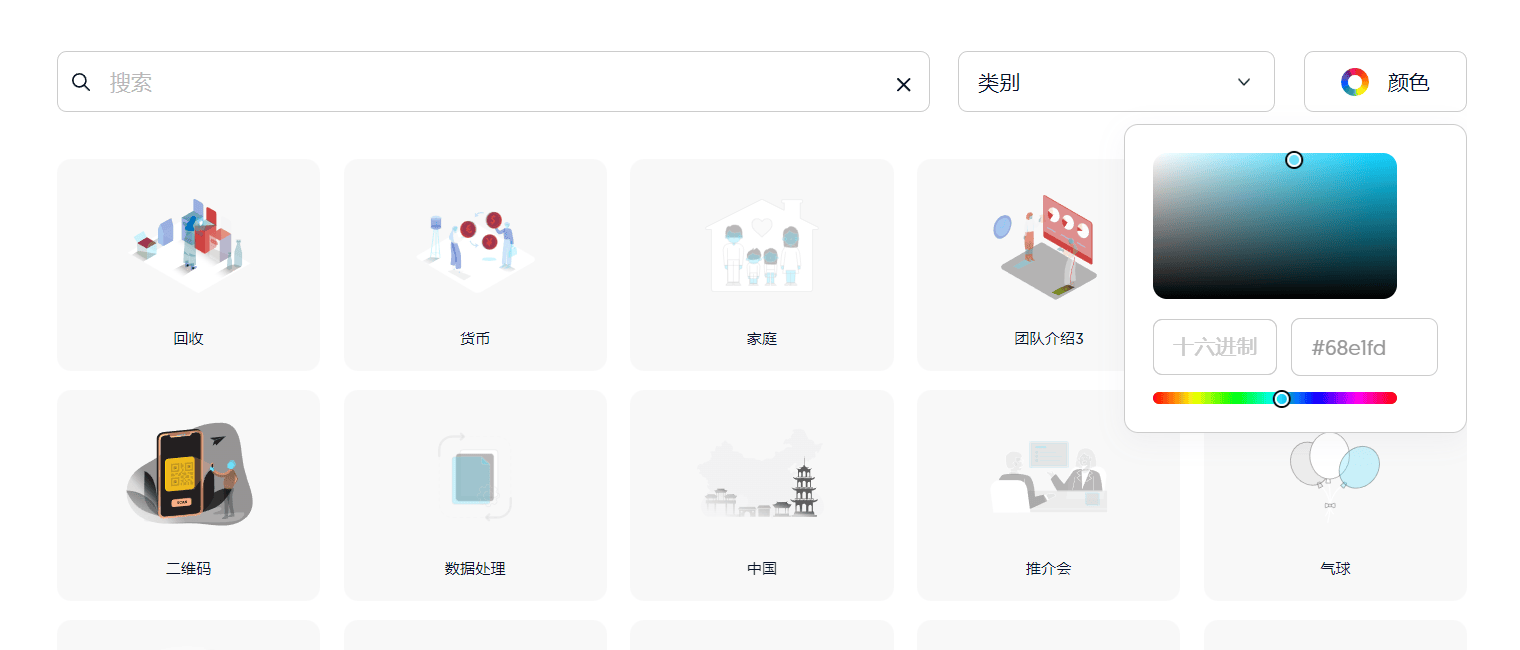
Task: View the 家庭 family illustration
Action: 761,264
